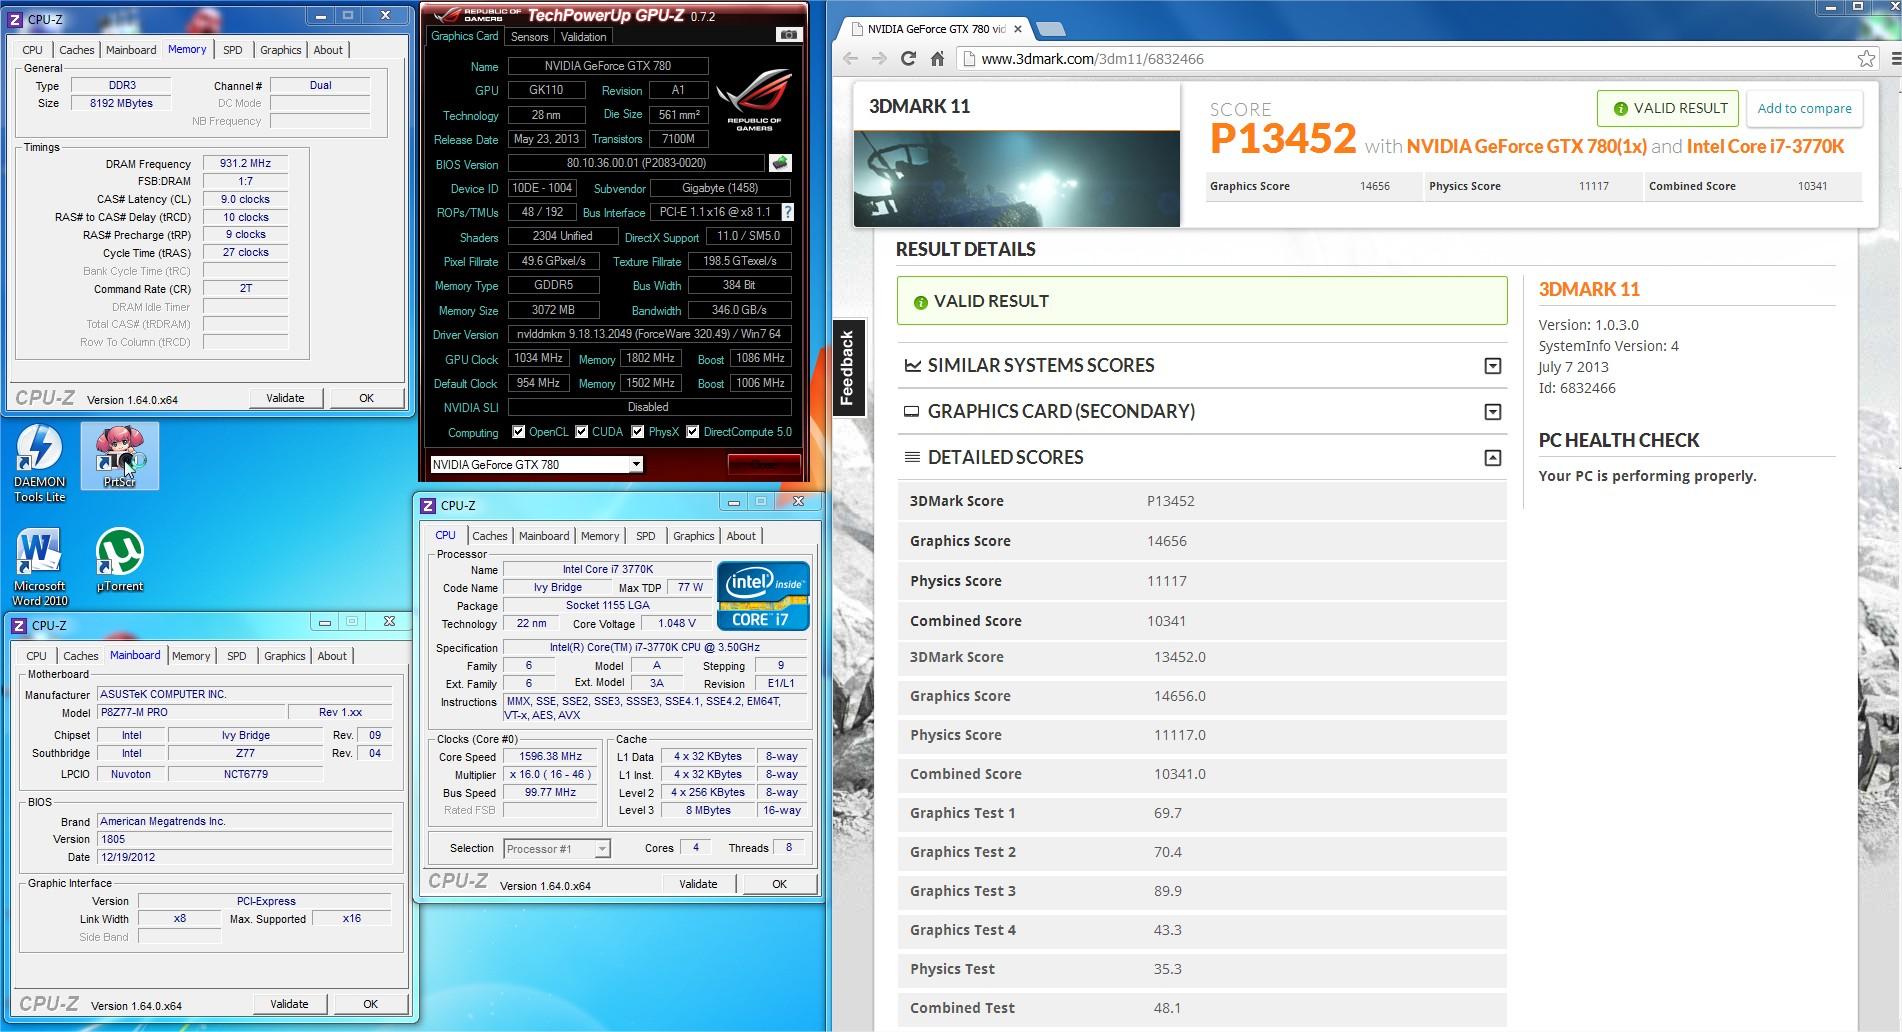Toggle the CUDA checkbox in GPU-Z
1902x1032 pixels.
(x=581, y=432)
